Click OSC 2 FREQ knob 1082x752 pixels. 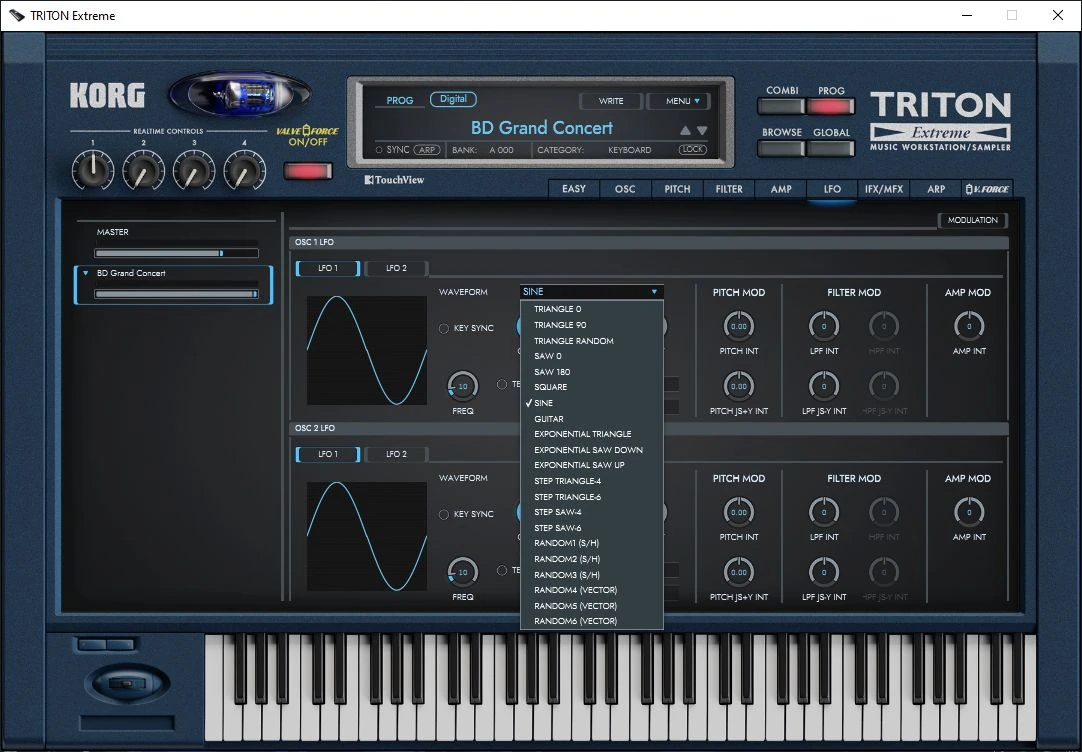(462, 572)
